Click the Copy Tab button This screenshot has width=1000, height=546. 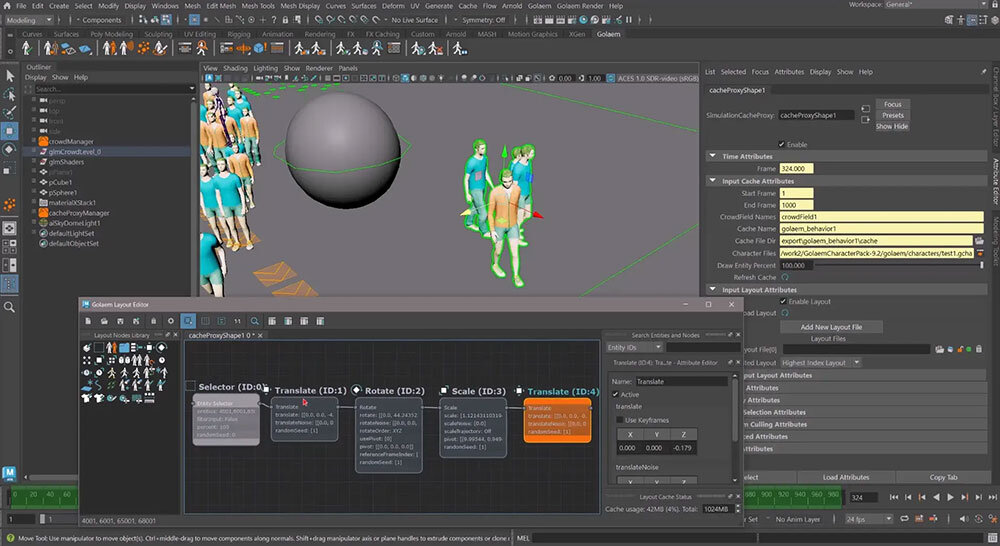point(943,477)
